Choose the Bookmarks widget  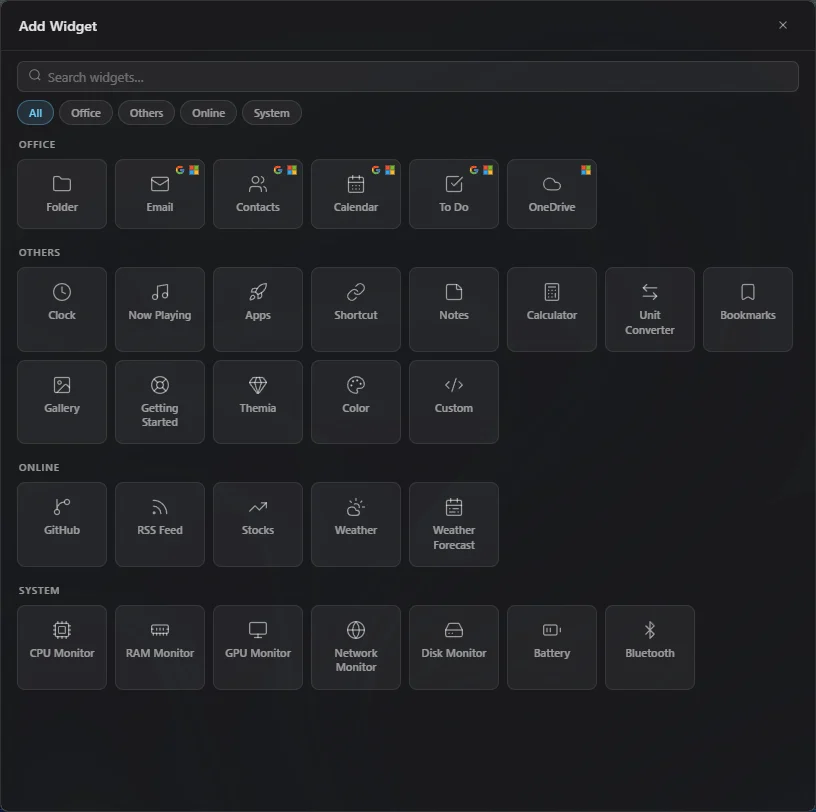pyautogui.click(x=748, y=309)
